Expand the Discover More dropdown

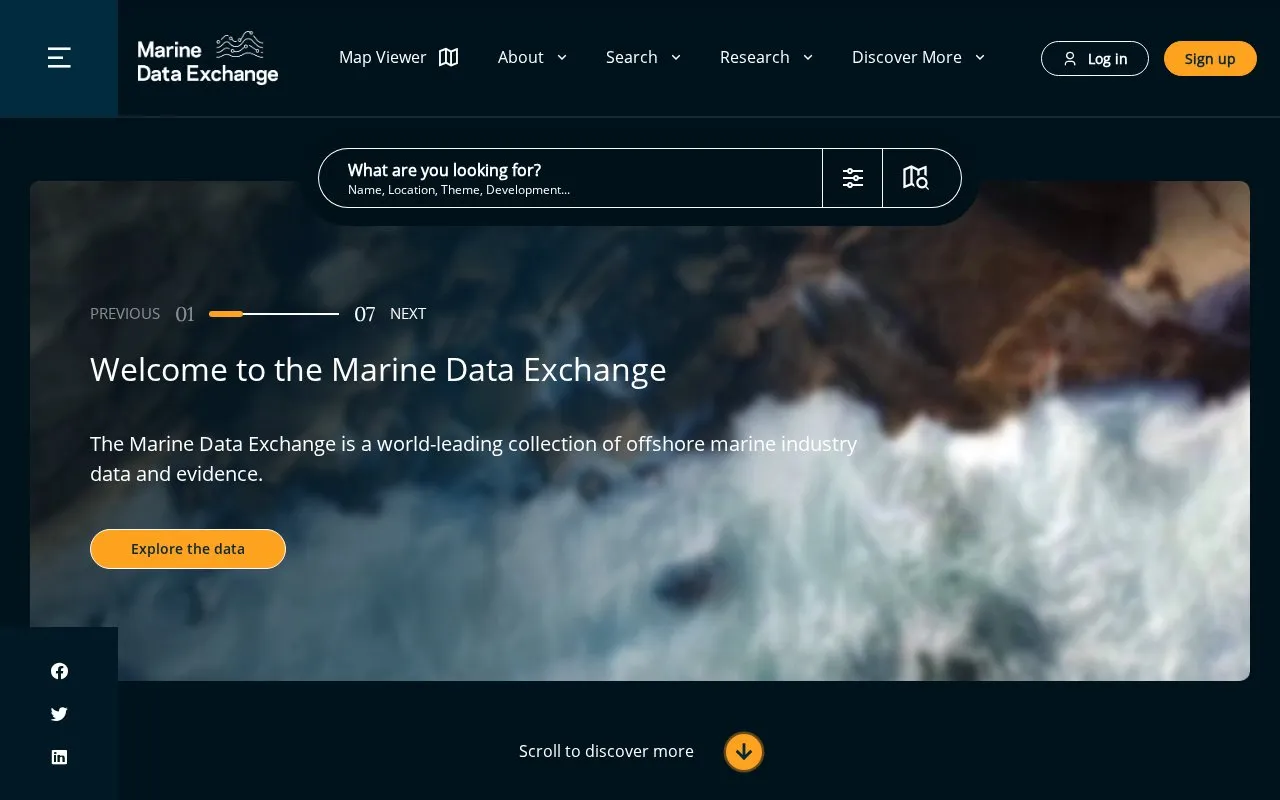click(x=918, y=57)
